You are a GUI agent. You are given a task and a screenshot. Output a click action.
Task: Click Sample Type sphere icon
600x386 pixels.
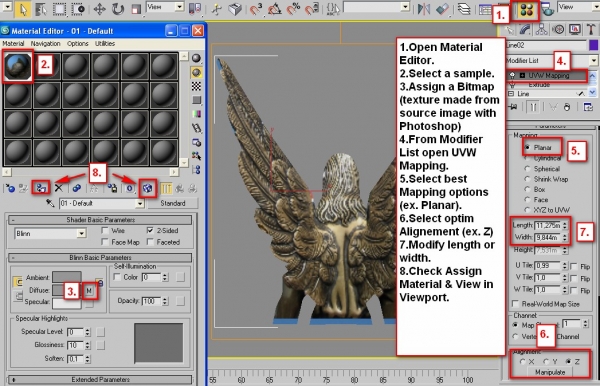196,58
